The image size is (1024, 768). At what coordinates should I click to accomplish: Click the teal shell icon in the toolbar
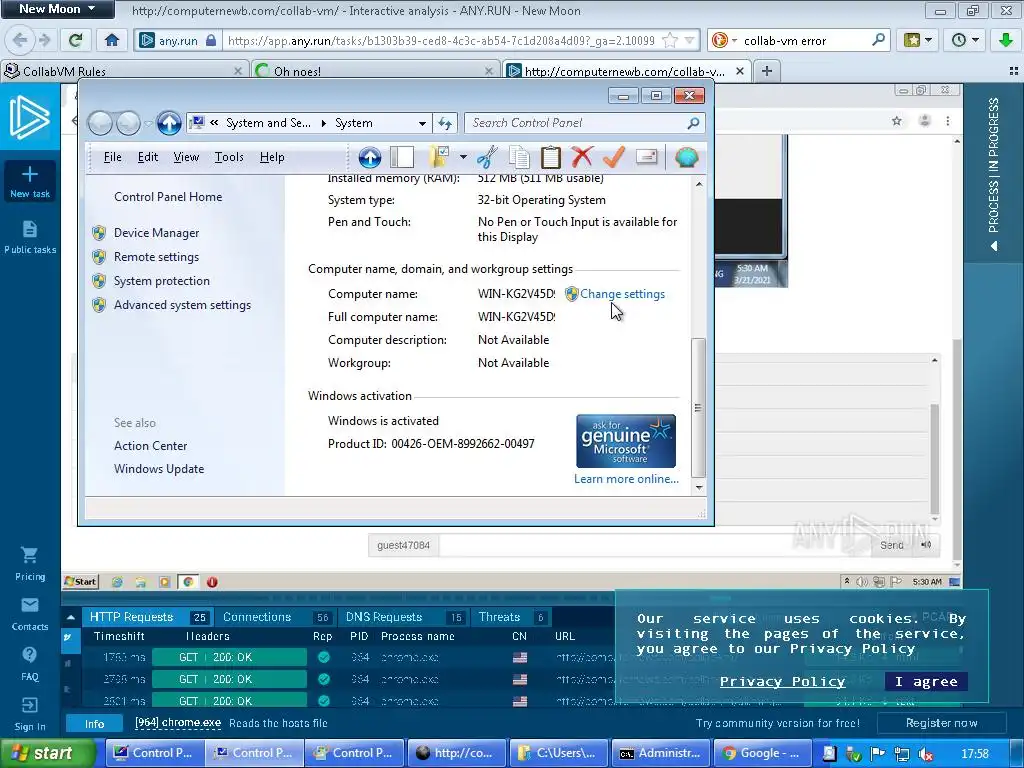click(x=686, y=157)
